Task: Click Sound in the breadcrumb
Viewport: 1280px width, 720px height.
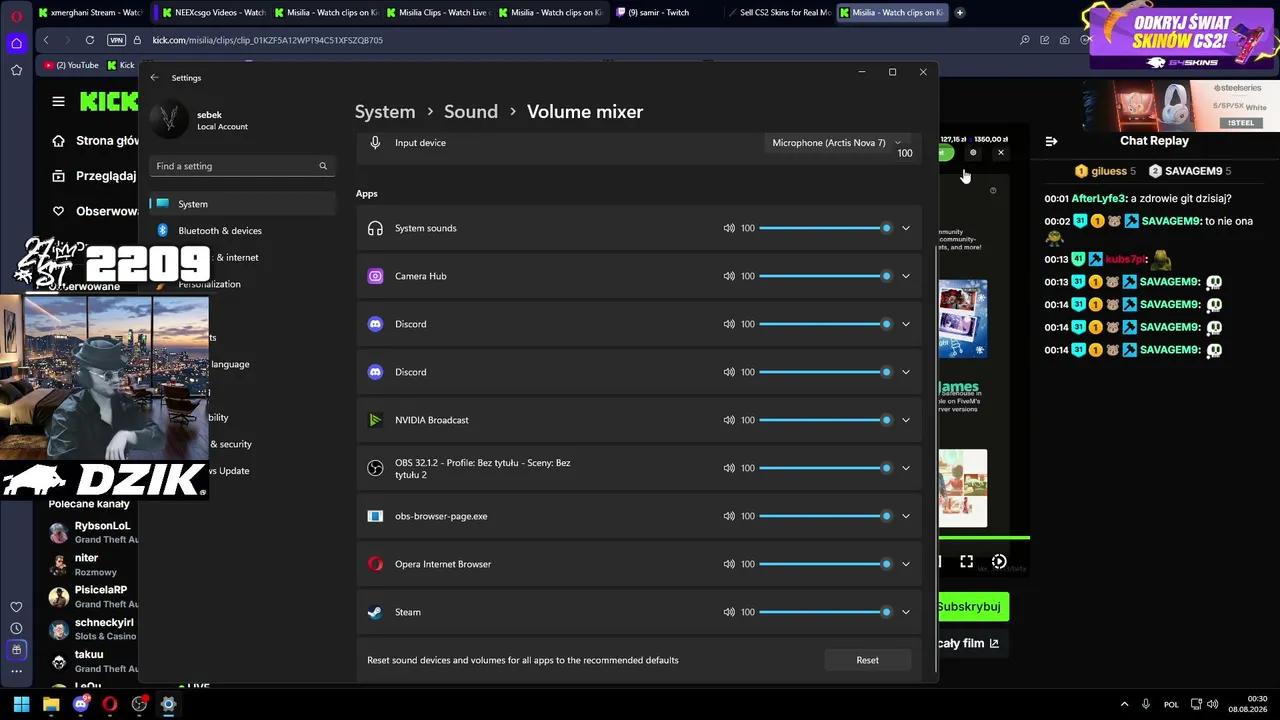Action: (471, 112)
